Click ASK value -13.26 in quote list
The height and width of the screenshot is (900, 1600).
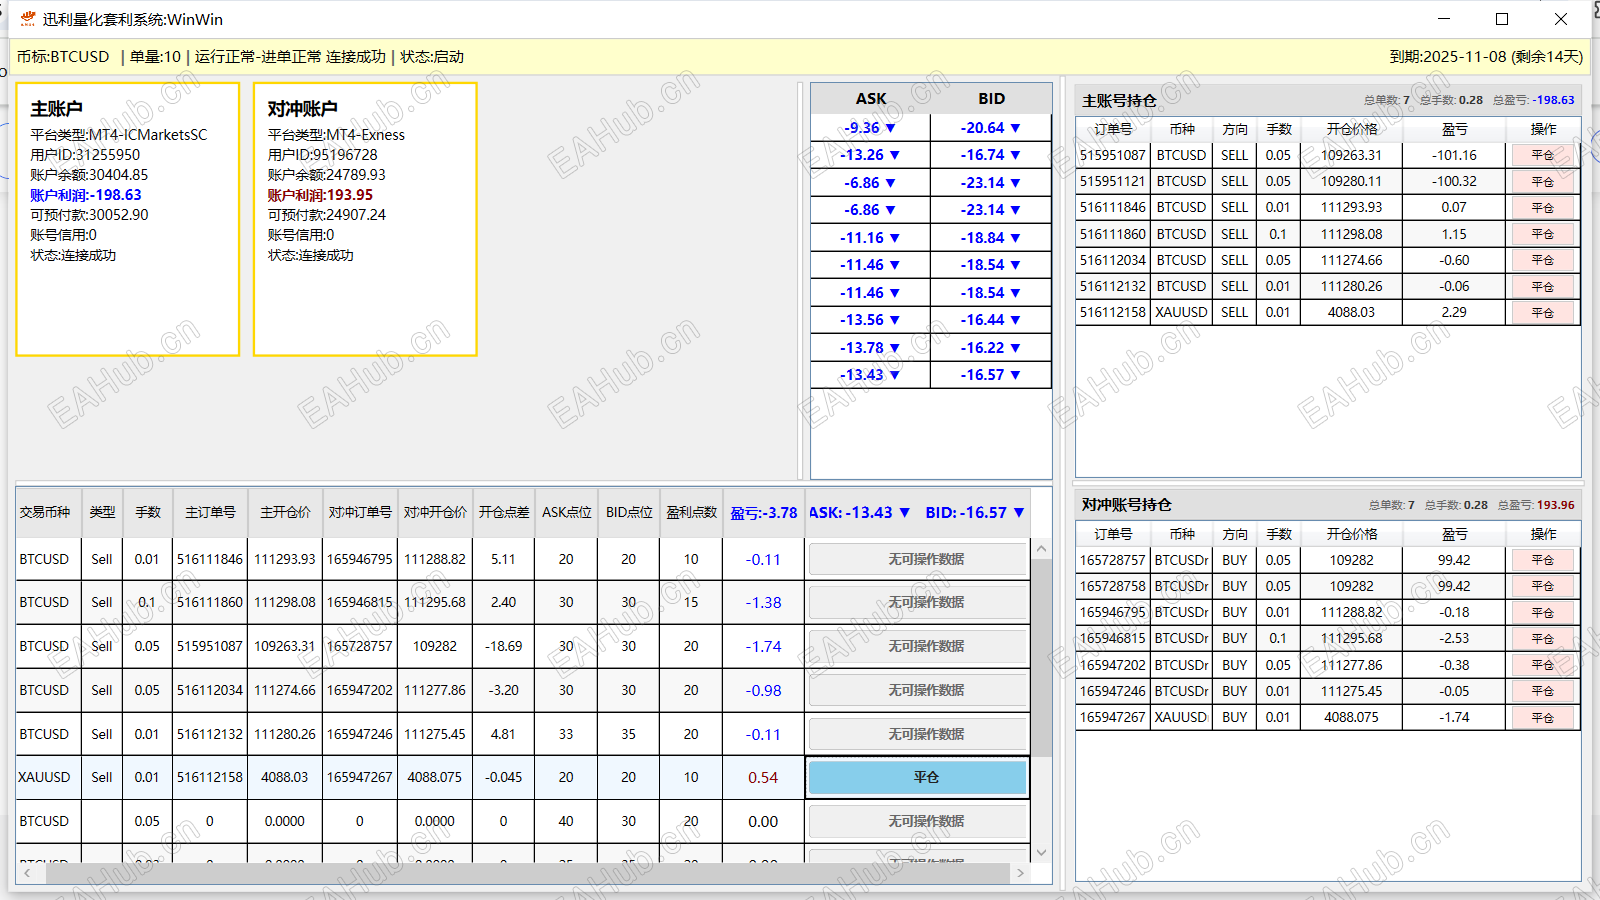point(870,155)
